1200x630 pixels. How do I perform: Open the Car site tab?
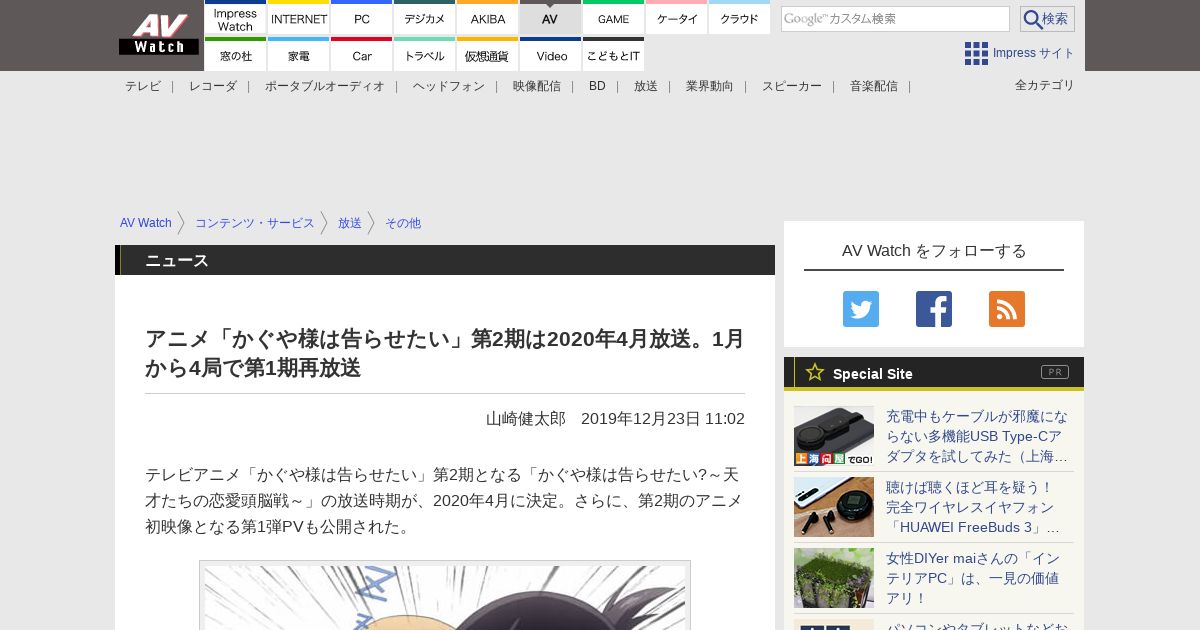362,55
